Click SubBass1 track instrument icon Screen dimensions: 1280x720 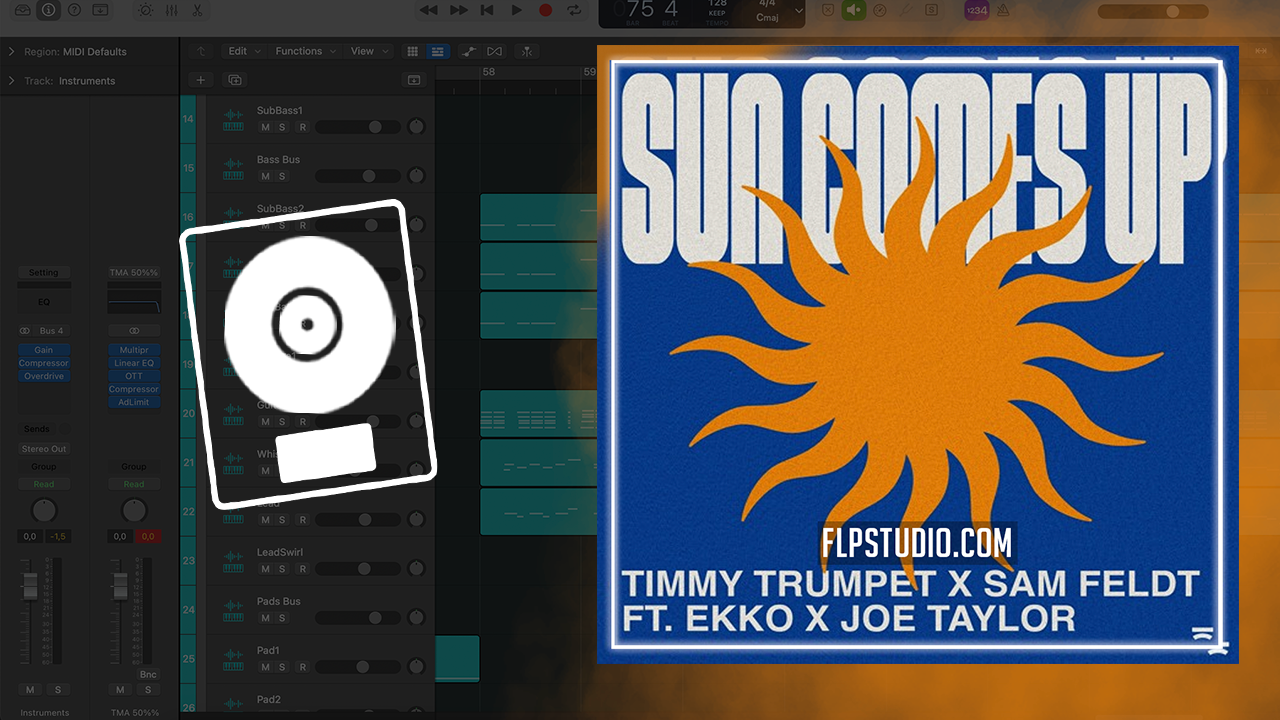pos(233,120)
